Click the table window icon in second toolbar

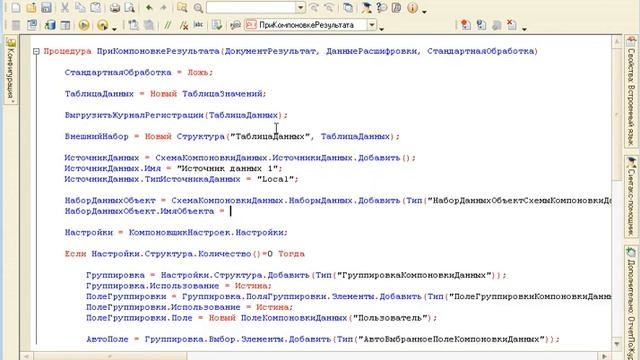65,25
